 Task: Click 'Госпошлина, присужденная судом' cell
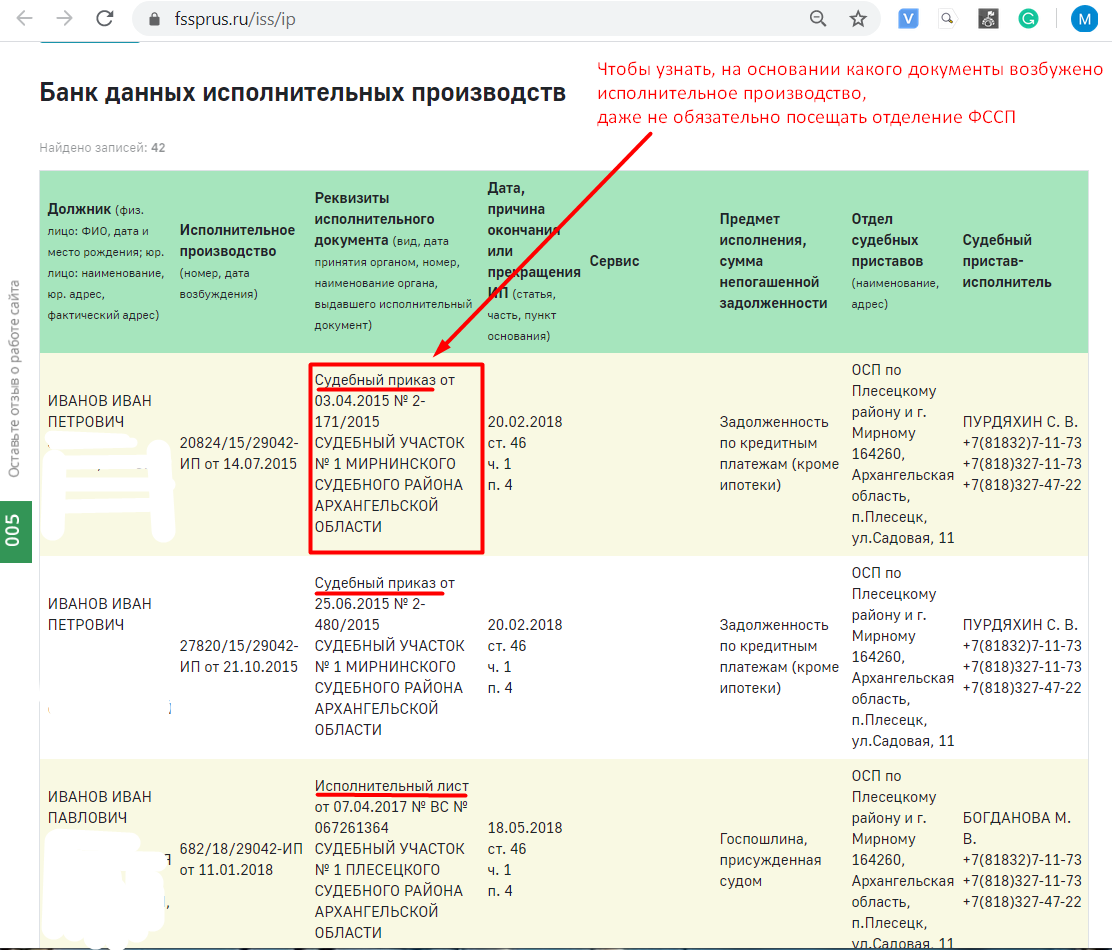coord(770,860)
